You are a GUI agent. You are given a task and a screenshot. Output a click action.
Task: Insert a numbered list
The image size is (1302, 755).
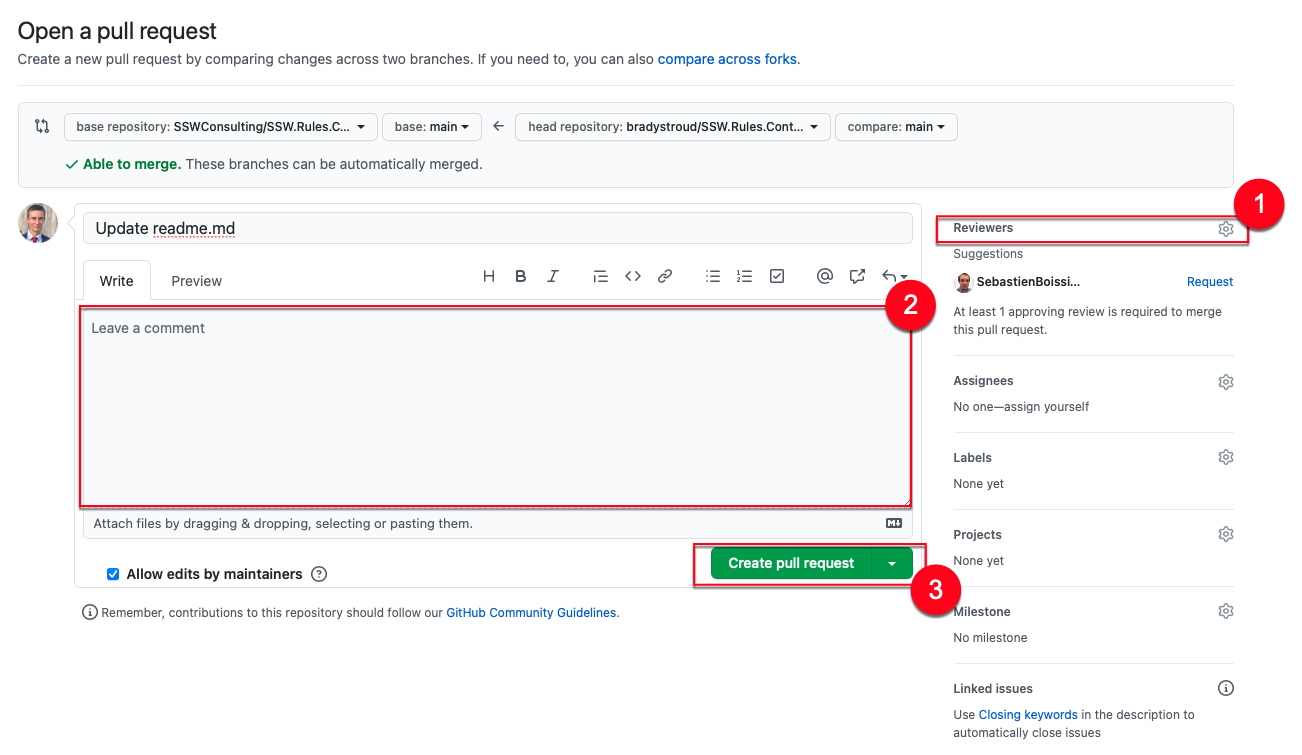pyautogui.click(x=744, y=277)
